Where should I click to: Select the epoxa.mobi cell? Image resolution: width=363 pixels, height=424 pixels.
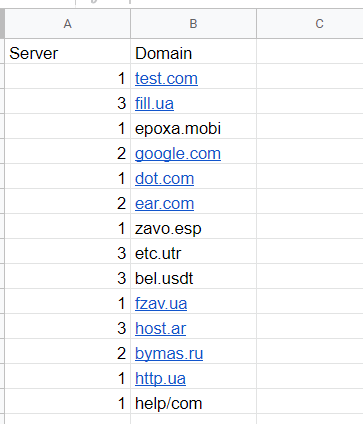pos(193,128)
